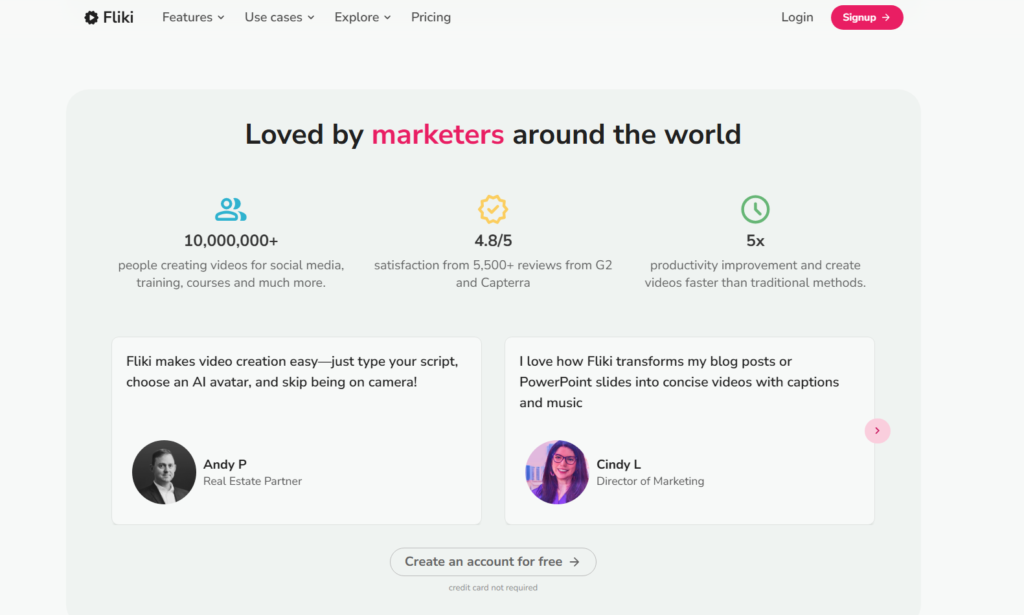1024x615 pixels.
Task: Advance testimonials with the pink arrow control
Action: point(877,430)
